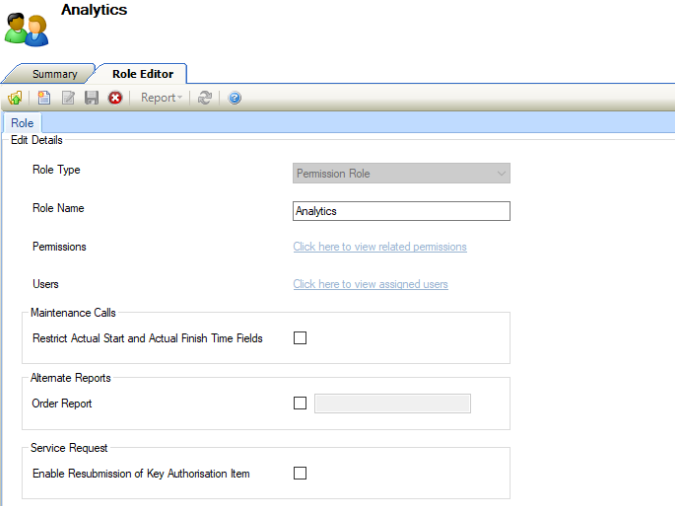
Task: Click the Save floppy disk icon
Action: point(91,98)
